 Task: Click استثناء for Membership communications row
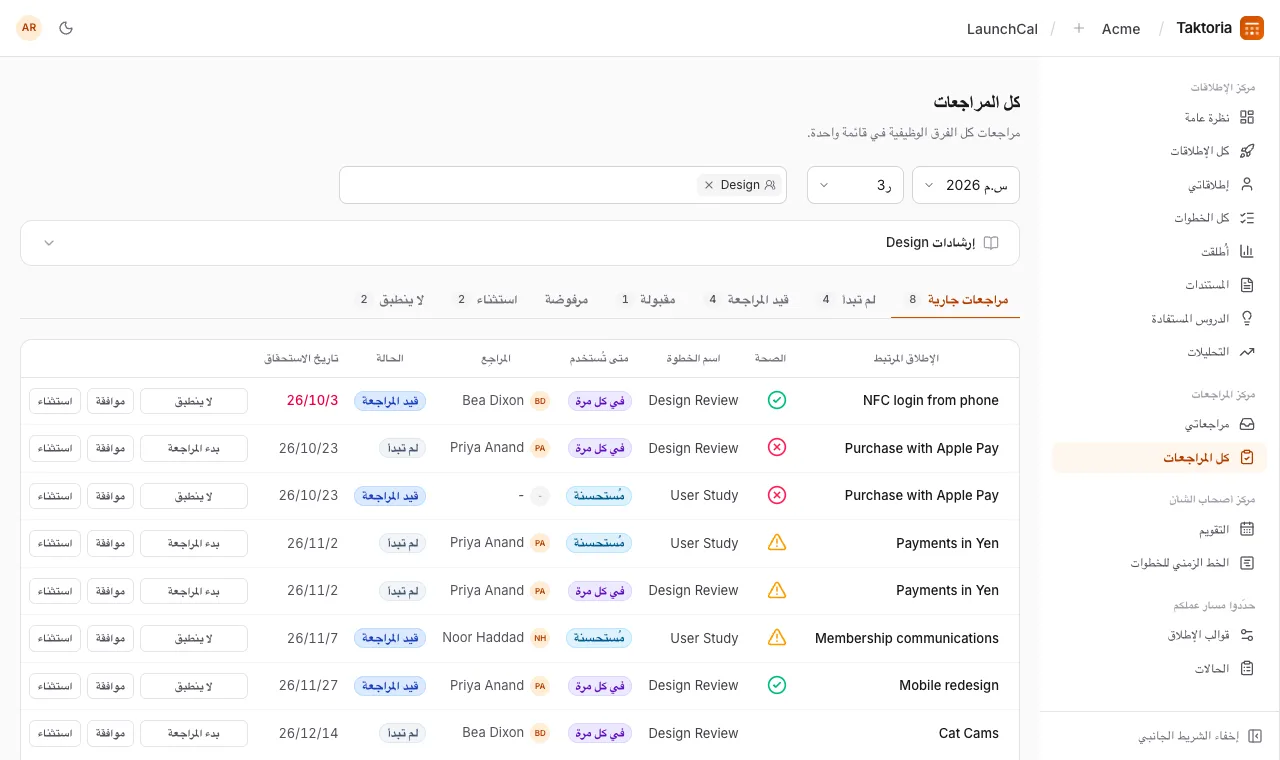coord(55,638)
